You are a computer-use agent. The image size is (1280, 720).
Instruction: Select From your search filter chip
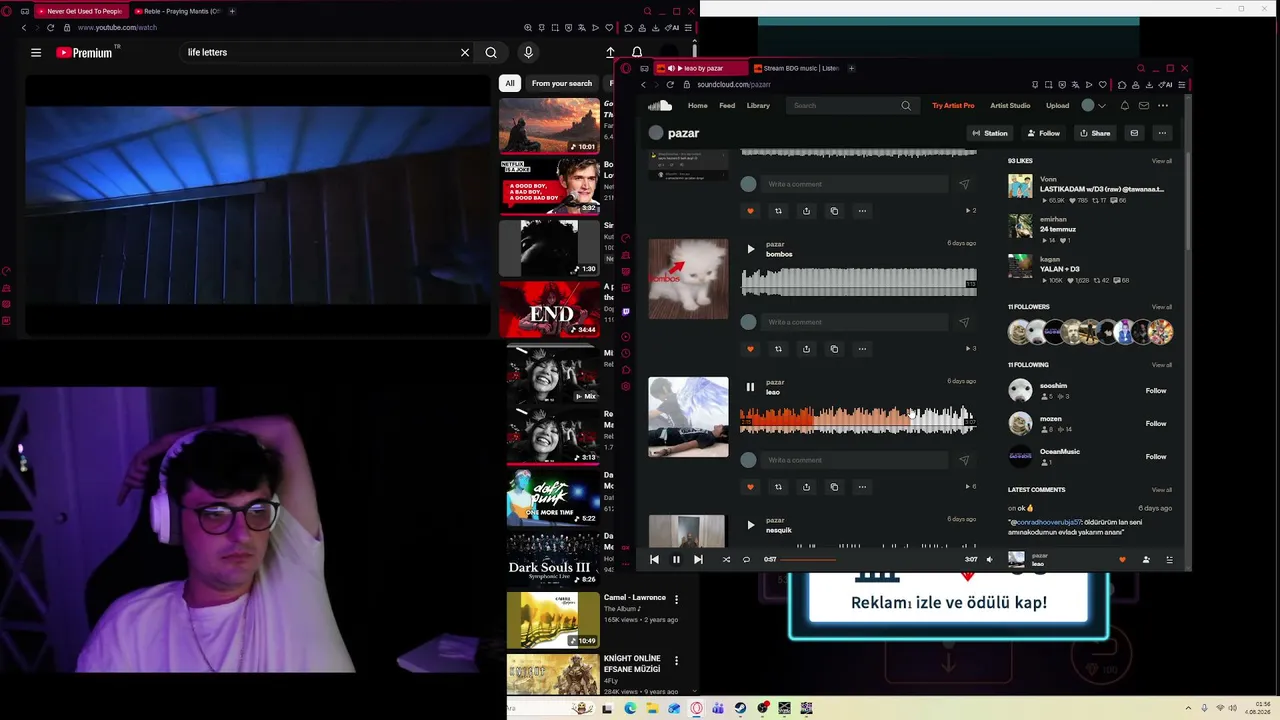562,83
